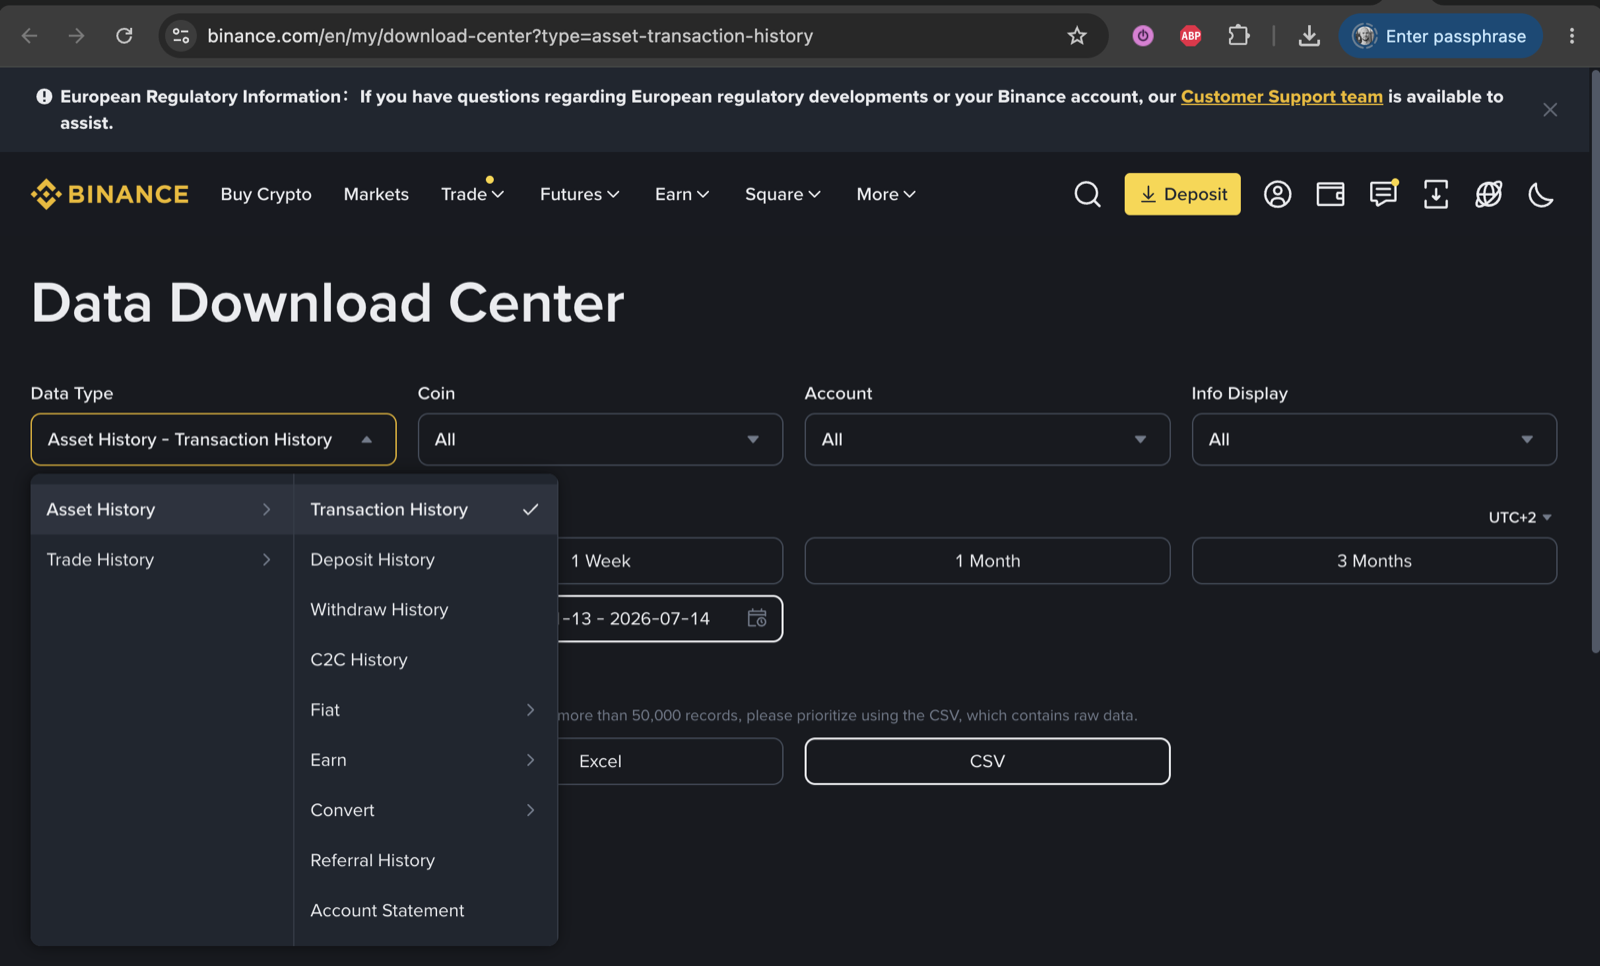Open the chat messages icon
This screenshot has width=1600, height=966.
click(1383, 193)
